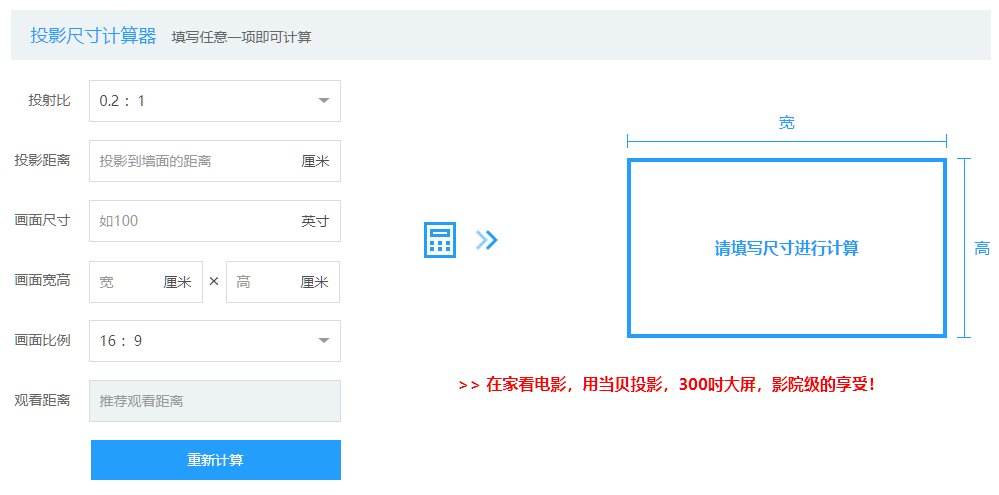Select the 宽 width input box

coord(128,282)
